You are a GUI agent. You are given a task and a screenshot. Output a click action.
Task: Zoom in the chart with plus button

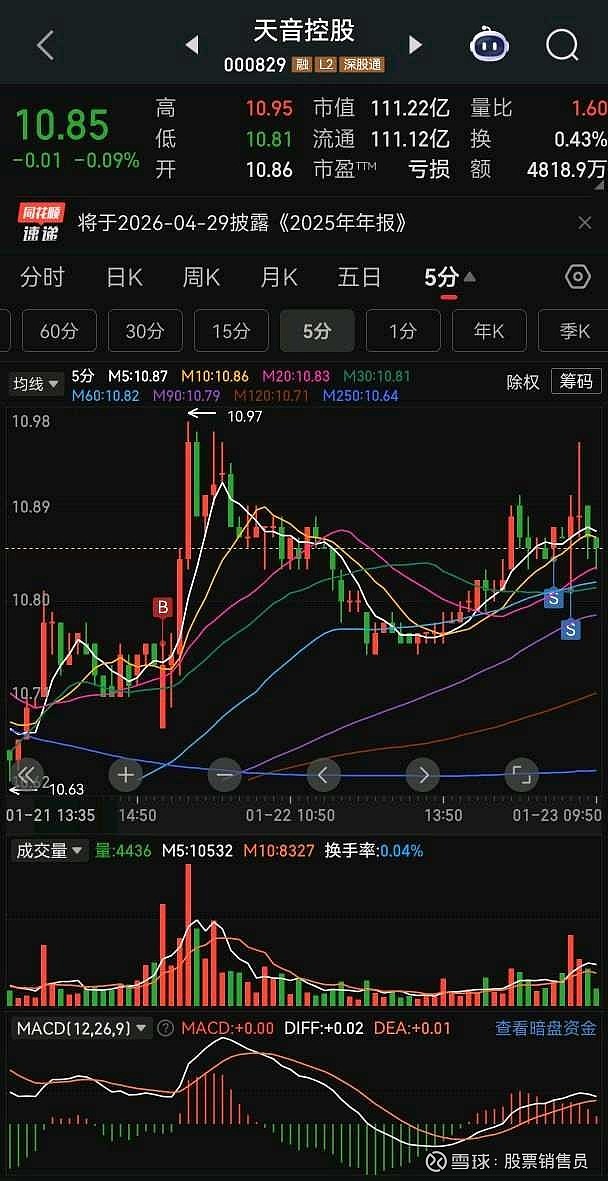point(126,774)
